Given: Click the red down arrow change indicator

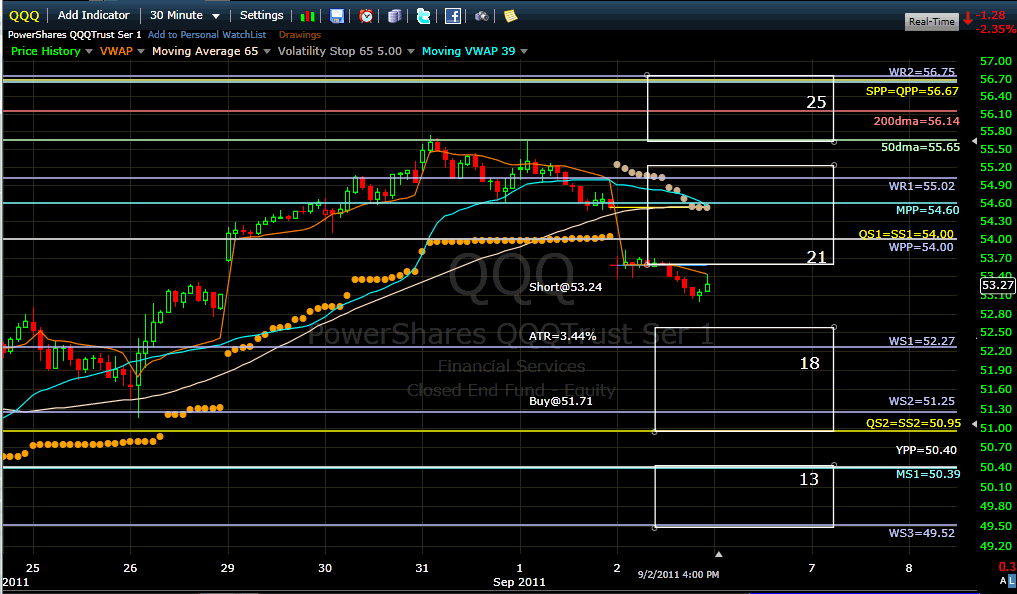Looking at the screenshot, I should pyautogui.click(x=968, y=18).
